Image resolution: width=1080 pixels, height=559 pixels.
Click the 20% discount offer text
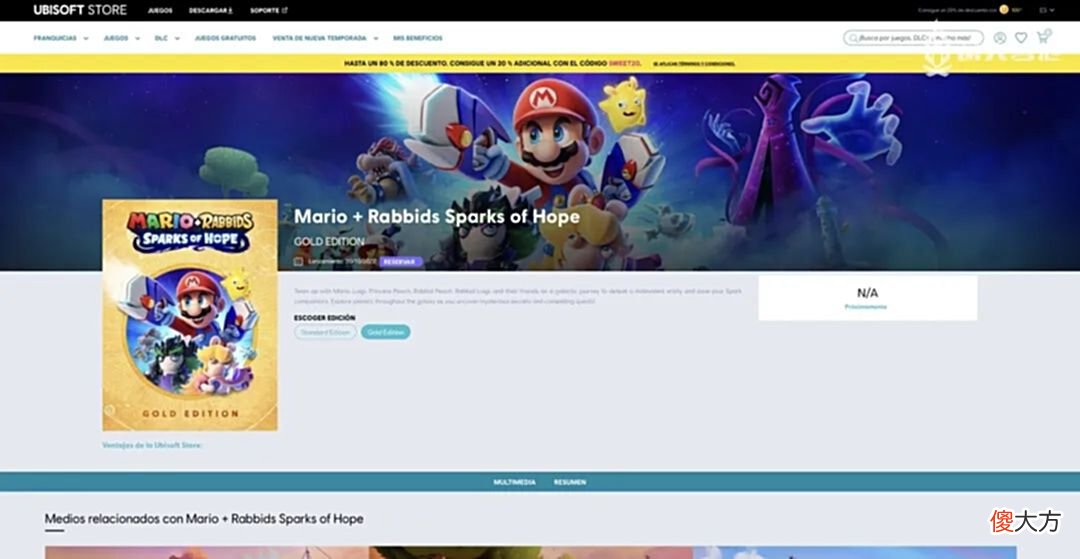click(x=957, y=10)
